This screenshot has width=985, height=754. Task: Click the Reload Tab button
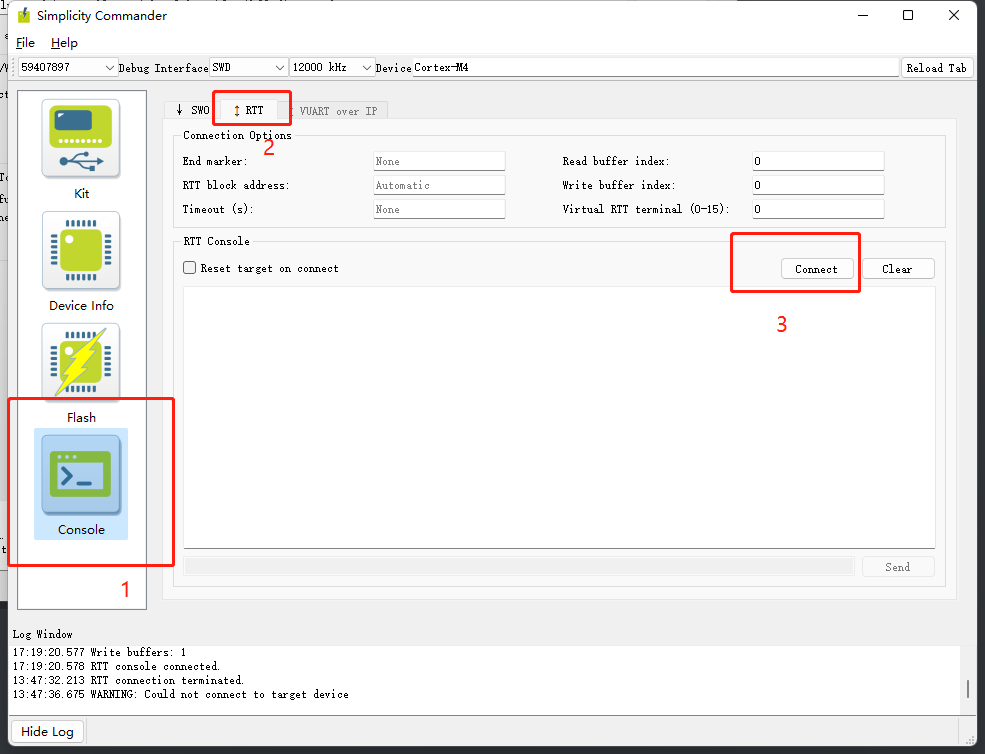937,68
